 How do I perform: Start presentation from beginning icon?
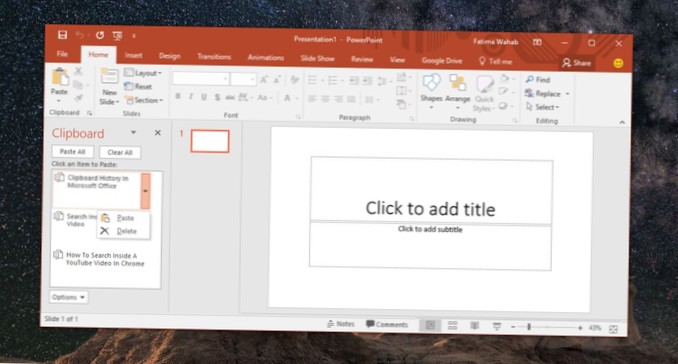pos(117,36)
